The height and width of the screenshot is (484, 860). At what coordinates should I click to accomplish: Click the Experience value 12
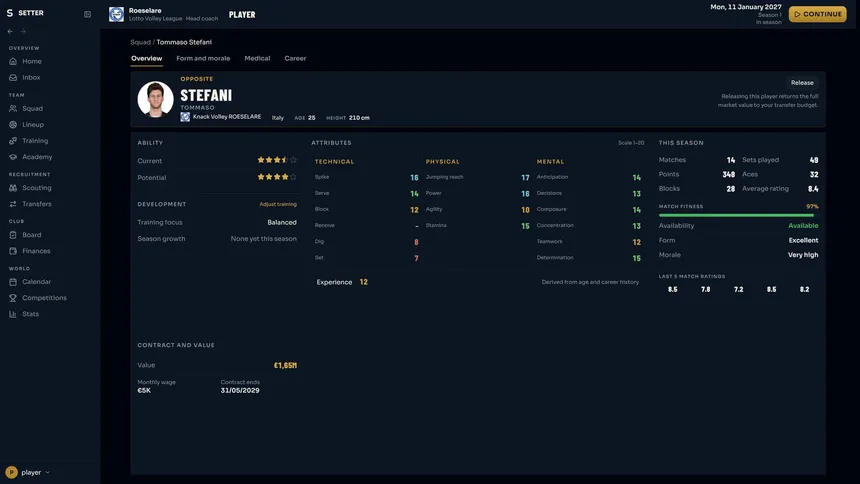(364, 282)
